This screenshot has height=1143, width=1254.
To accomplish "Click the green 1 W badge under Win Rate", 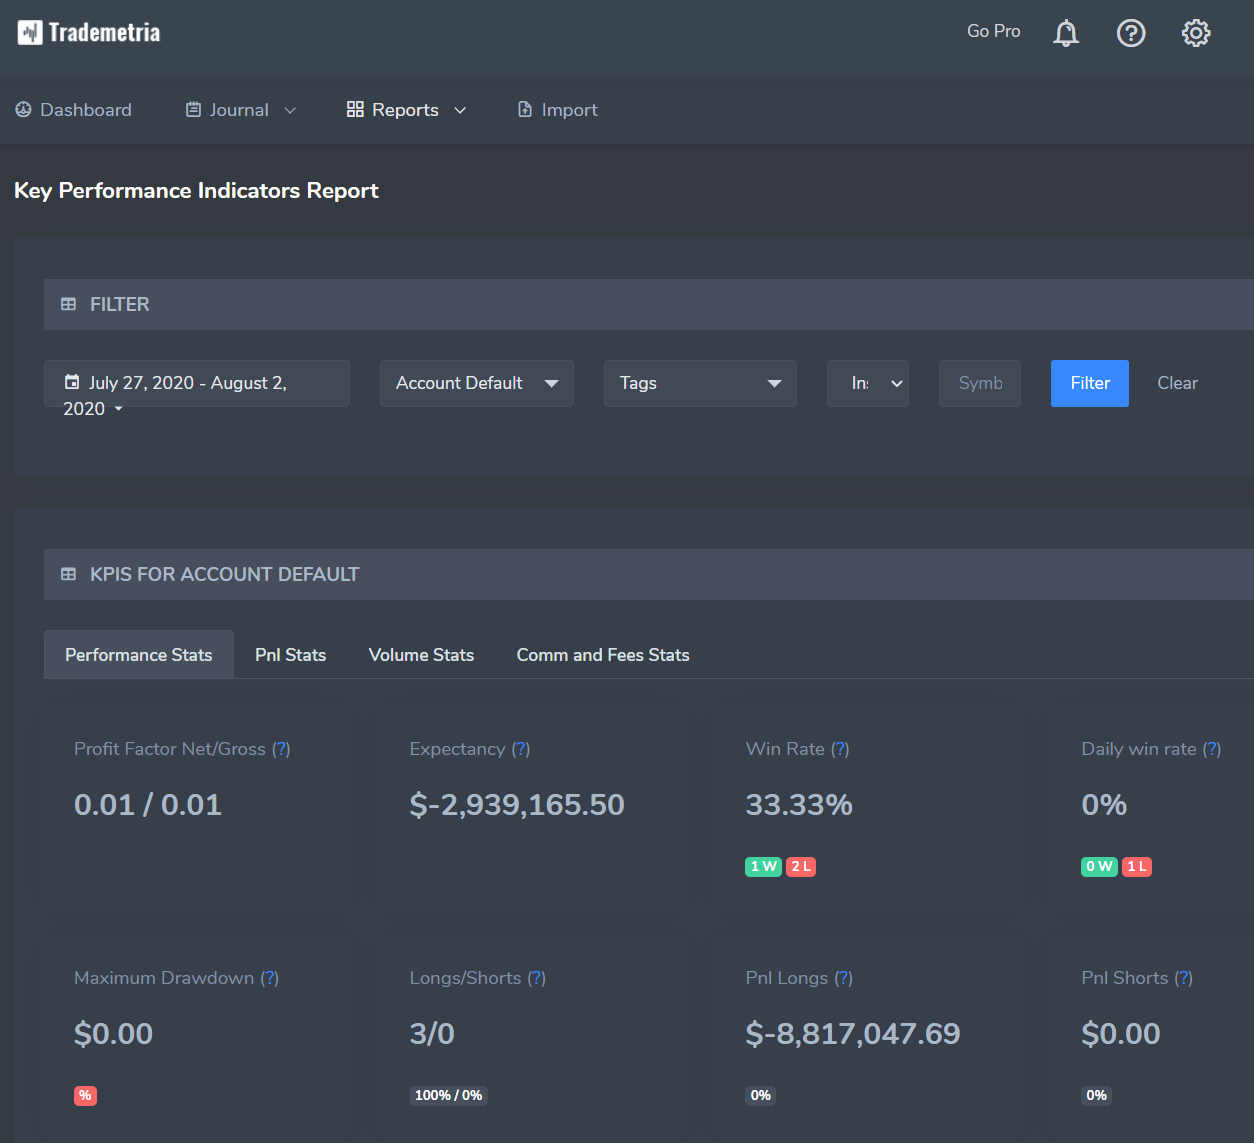I will click(764, 867).
